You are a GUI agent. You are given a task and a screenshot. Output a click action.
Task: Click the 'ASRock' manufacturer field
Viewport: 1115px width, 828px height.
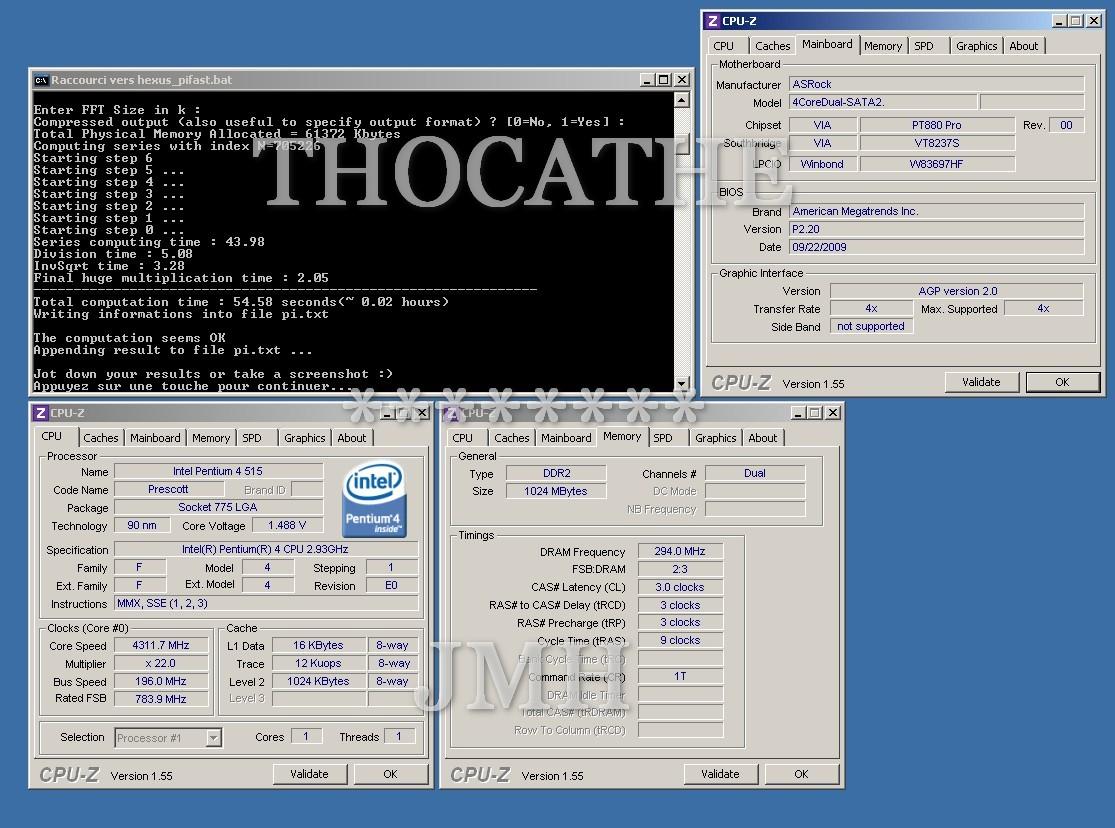937,84
